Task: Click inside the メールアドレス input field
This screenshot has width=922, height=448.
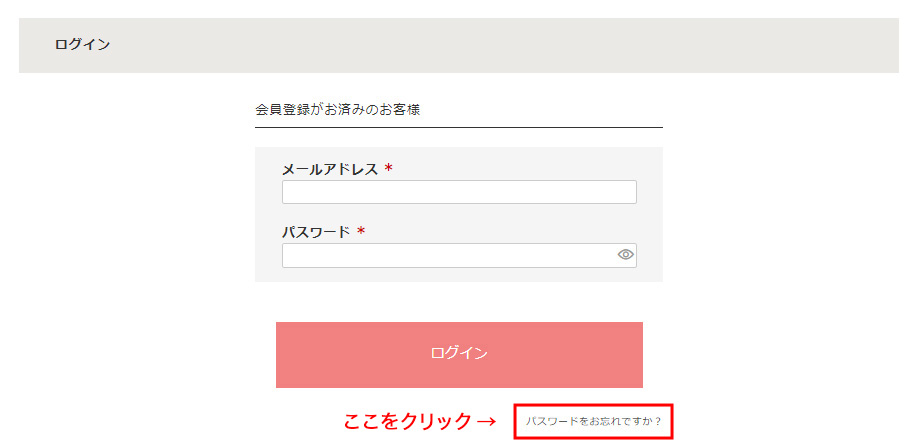Action: point(459,192)
